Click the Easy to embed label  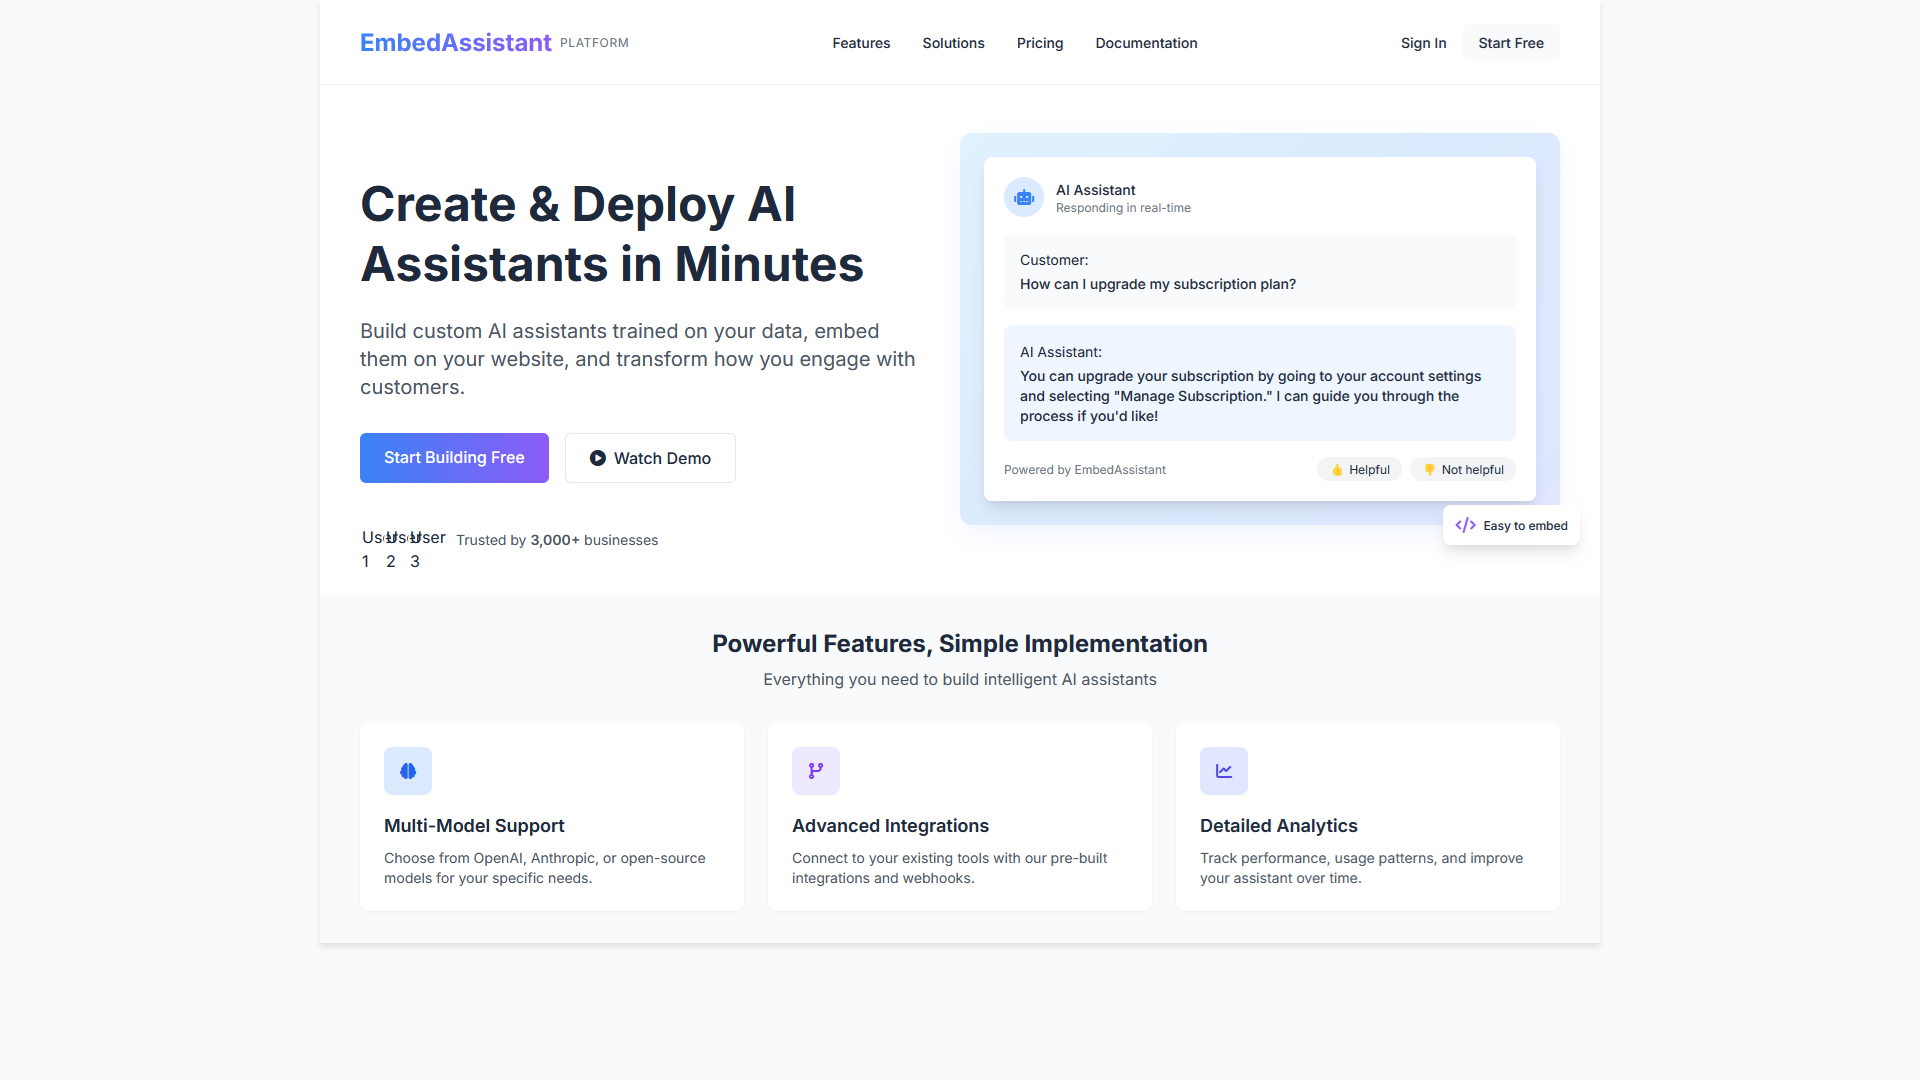coord(1525,526)
